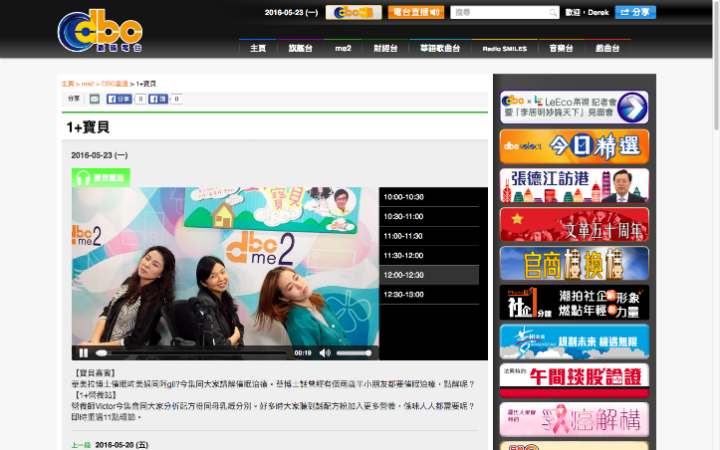Open the midday stock talk banner
This screenshot has width=720, height=450.
click(574, 381)
